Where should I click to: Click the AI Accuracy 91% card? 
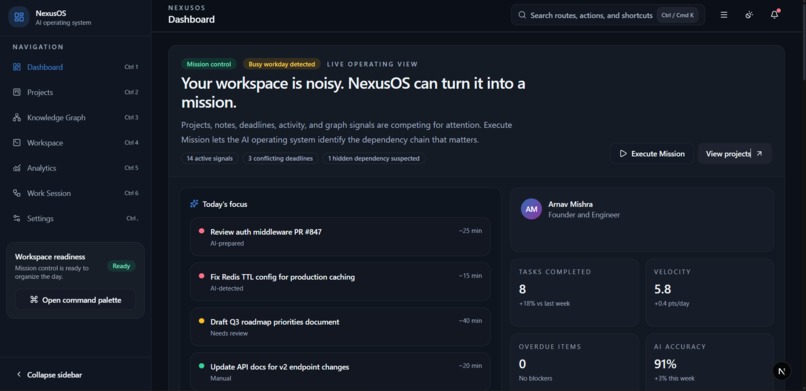click(x=709, y=362)
